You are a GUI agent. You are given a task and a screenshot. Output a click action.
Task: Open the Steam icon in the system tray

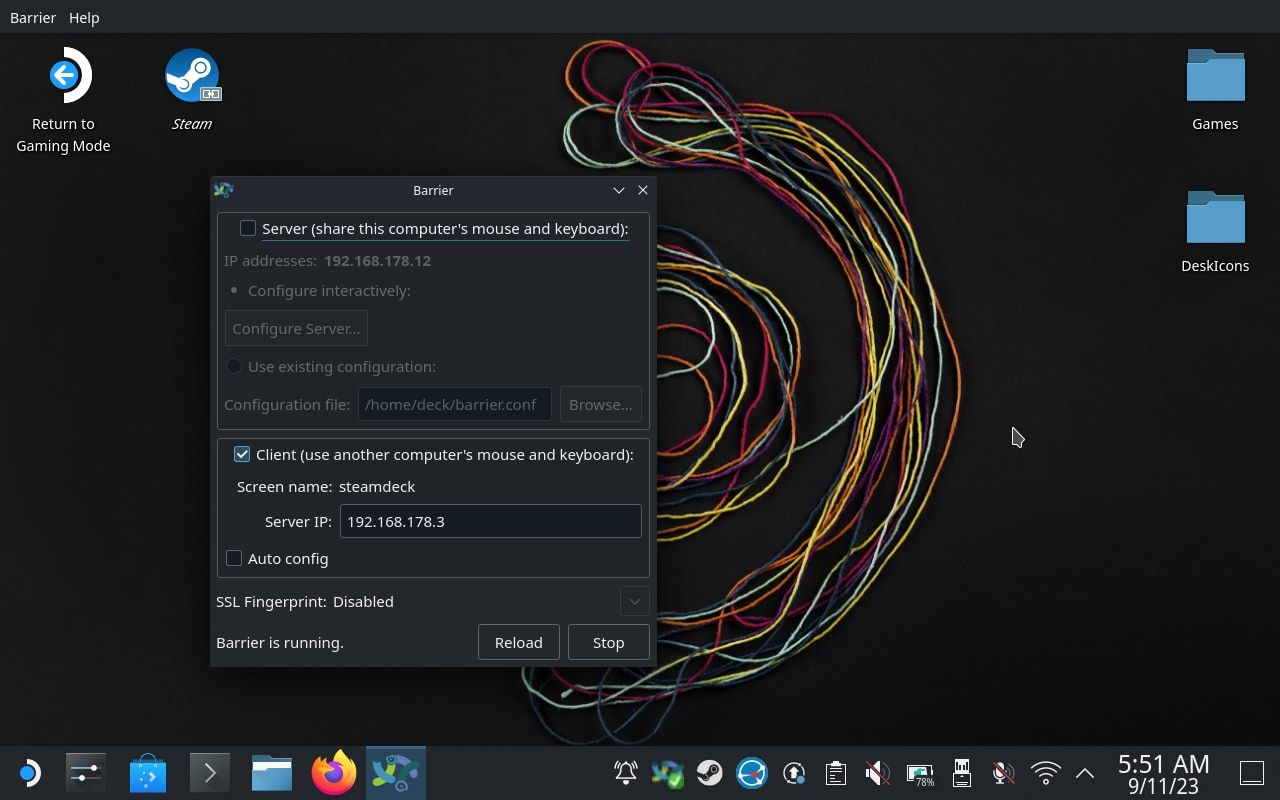(x=710, y=772)
